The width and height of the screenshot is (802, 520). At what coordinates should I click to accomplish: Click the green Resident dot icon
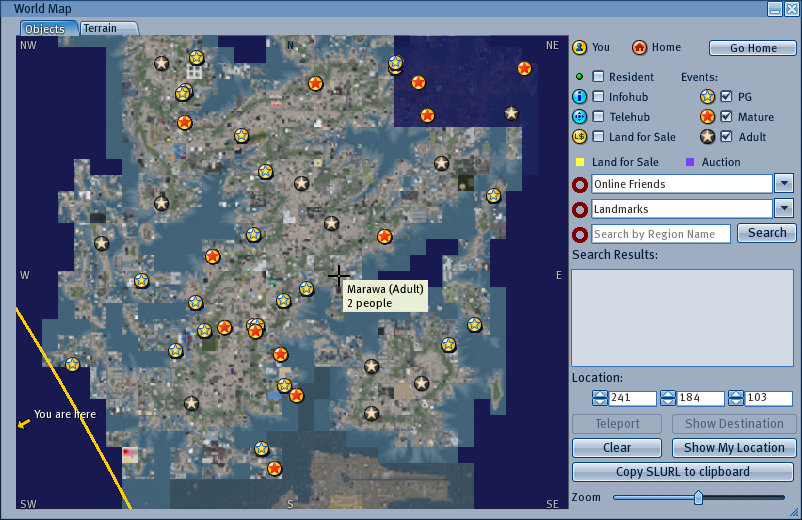(x=579, y=77)
